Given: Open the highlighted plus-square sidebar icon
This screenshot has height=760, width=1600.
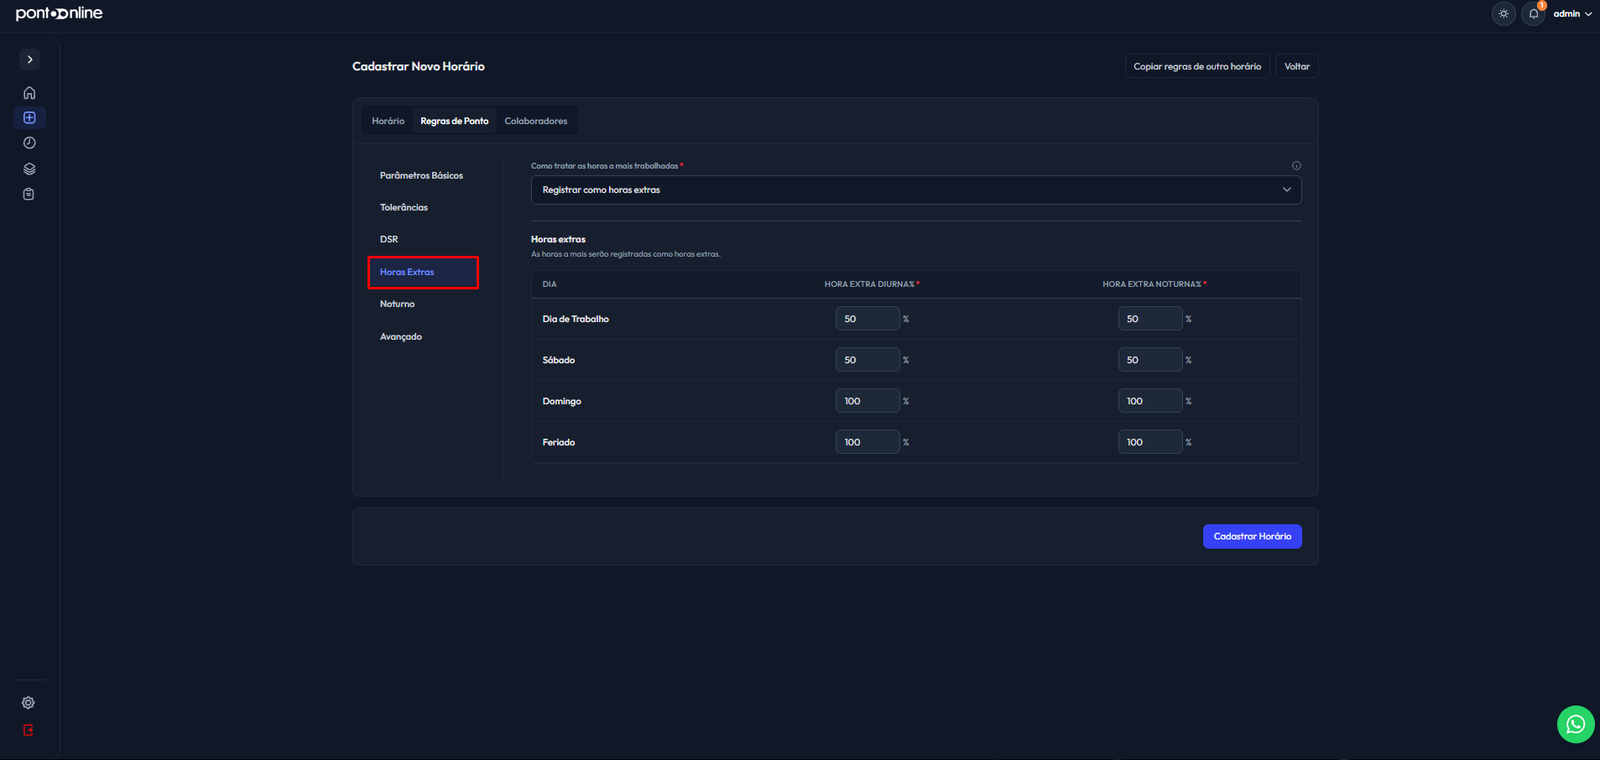Looking at the screenshot, I should (29, 118).
